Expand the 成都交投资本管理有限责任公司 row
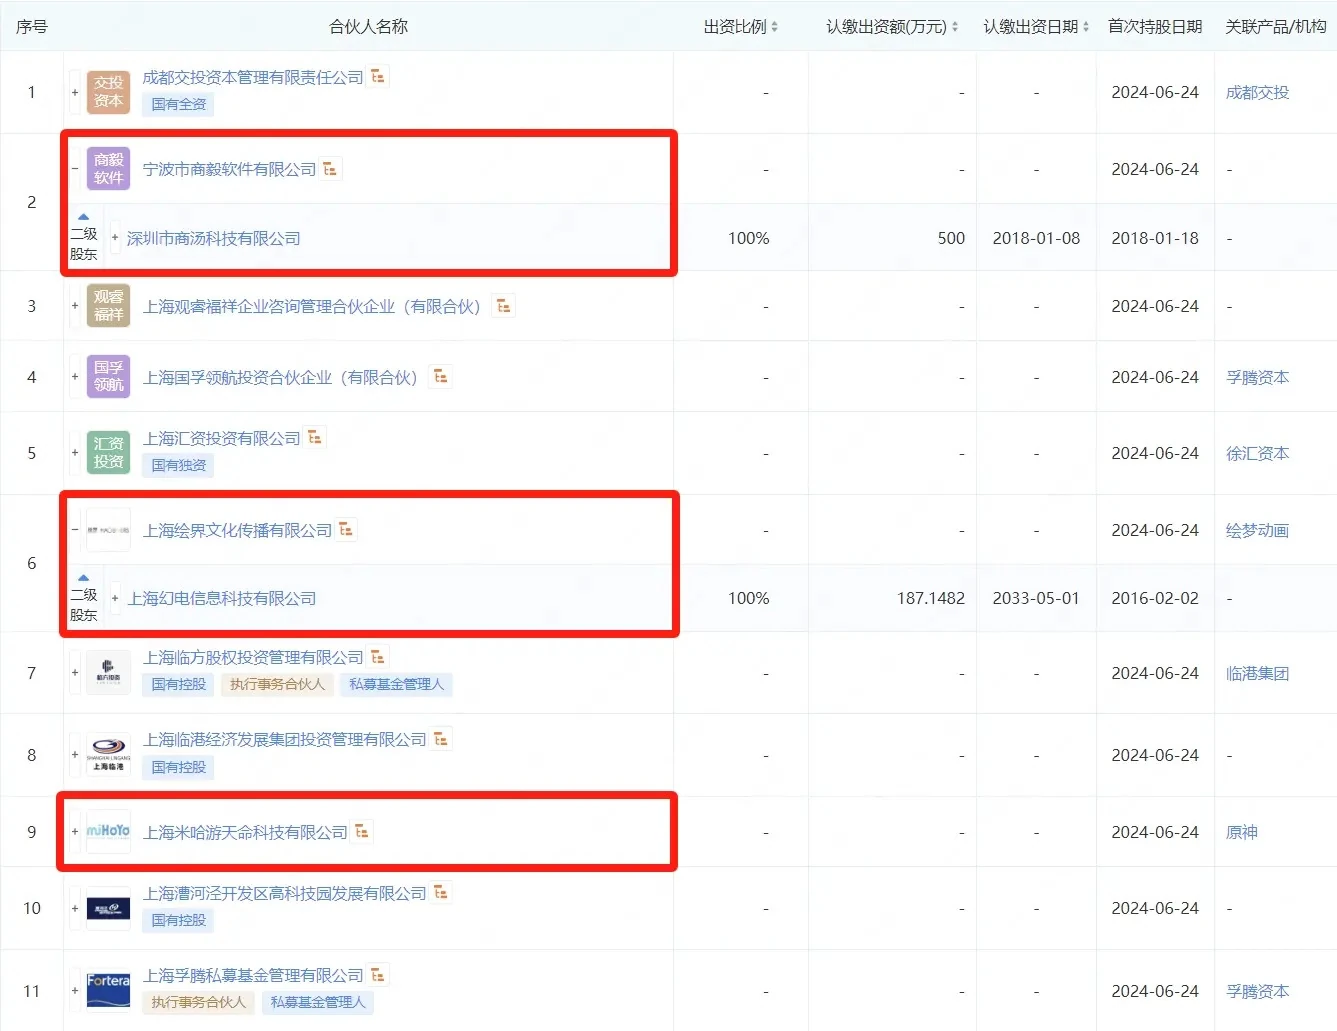This screenshot has height=1031, width=1337. [75, 92]
